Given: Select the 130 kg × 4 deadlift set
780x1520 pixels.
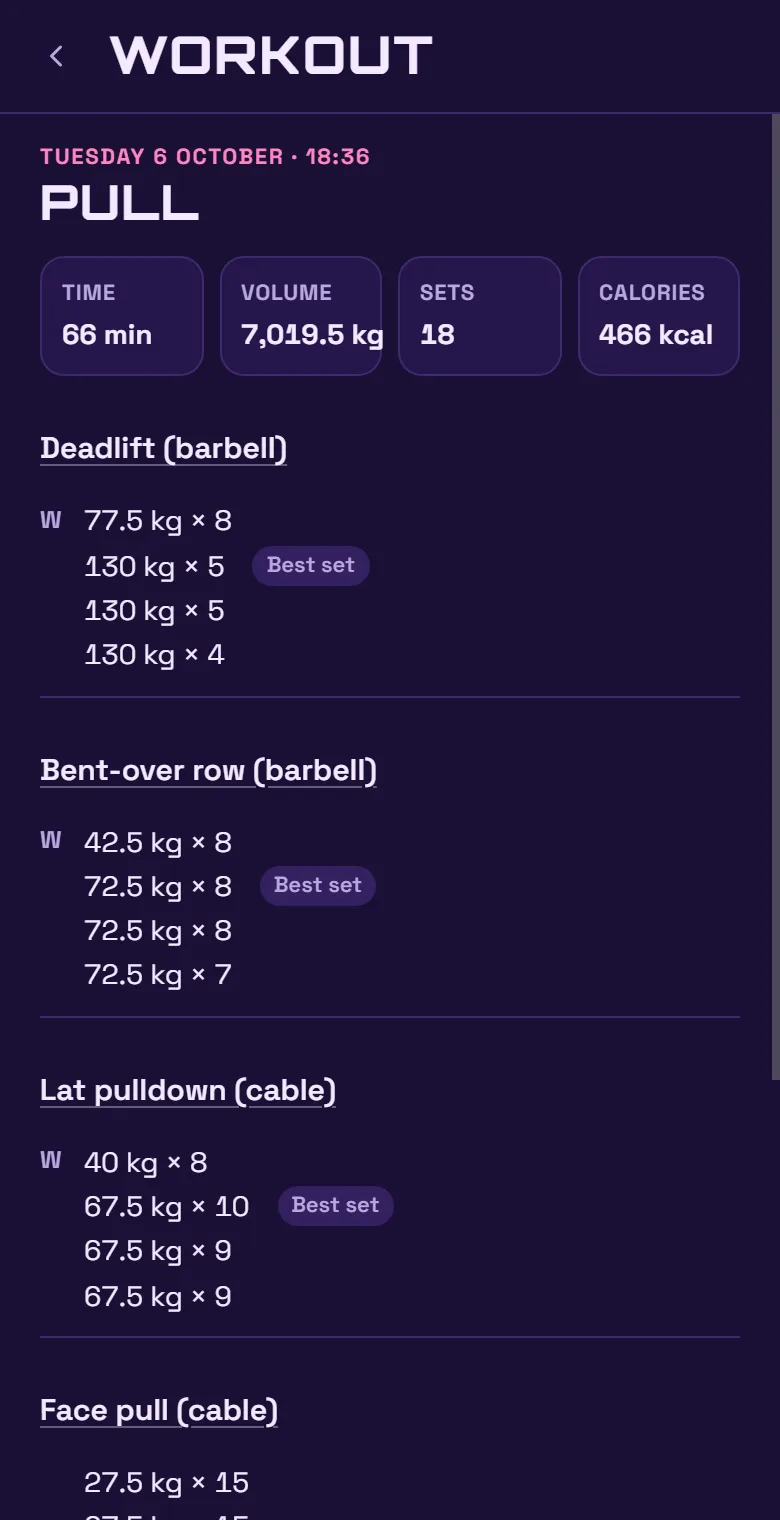Looking at the screenshot, I should (x=154, y=655).
